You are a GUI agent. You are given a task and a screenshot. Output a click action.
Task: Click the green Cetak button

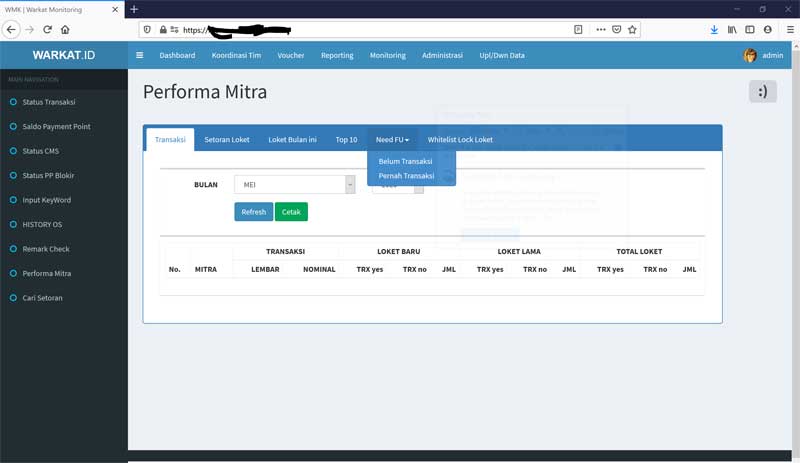point(291,212)
